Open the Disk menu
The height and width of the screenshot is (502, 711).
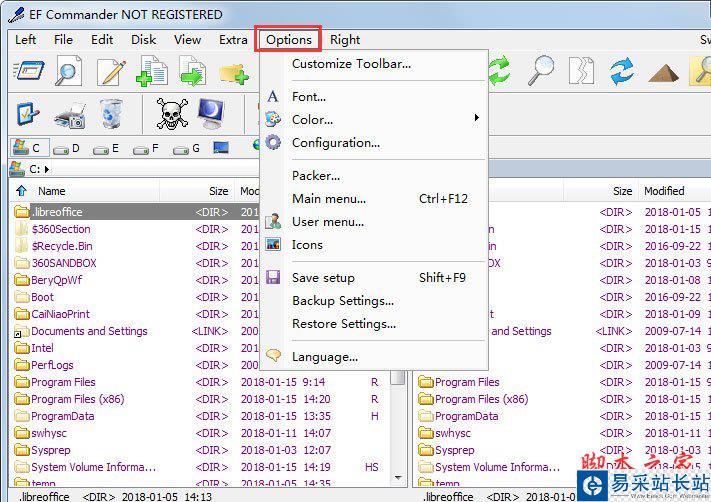point(144,40)
